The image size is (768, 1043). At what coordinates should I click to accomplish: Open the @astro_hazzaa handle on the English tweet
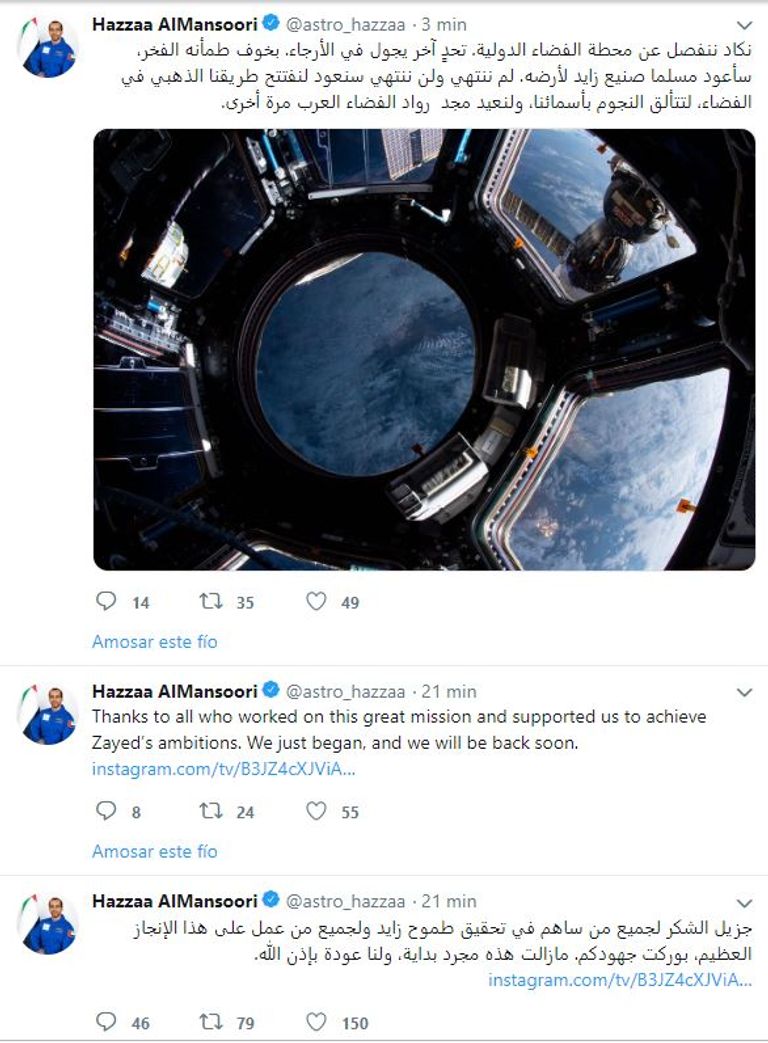point(346,691)
